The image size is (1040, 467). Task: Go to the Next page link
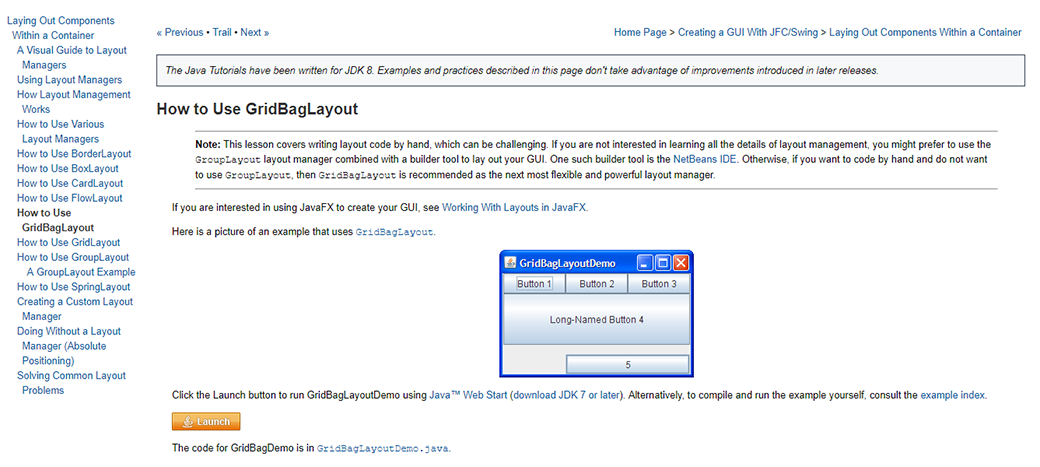coord(254,32)
